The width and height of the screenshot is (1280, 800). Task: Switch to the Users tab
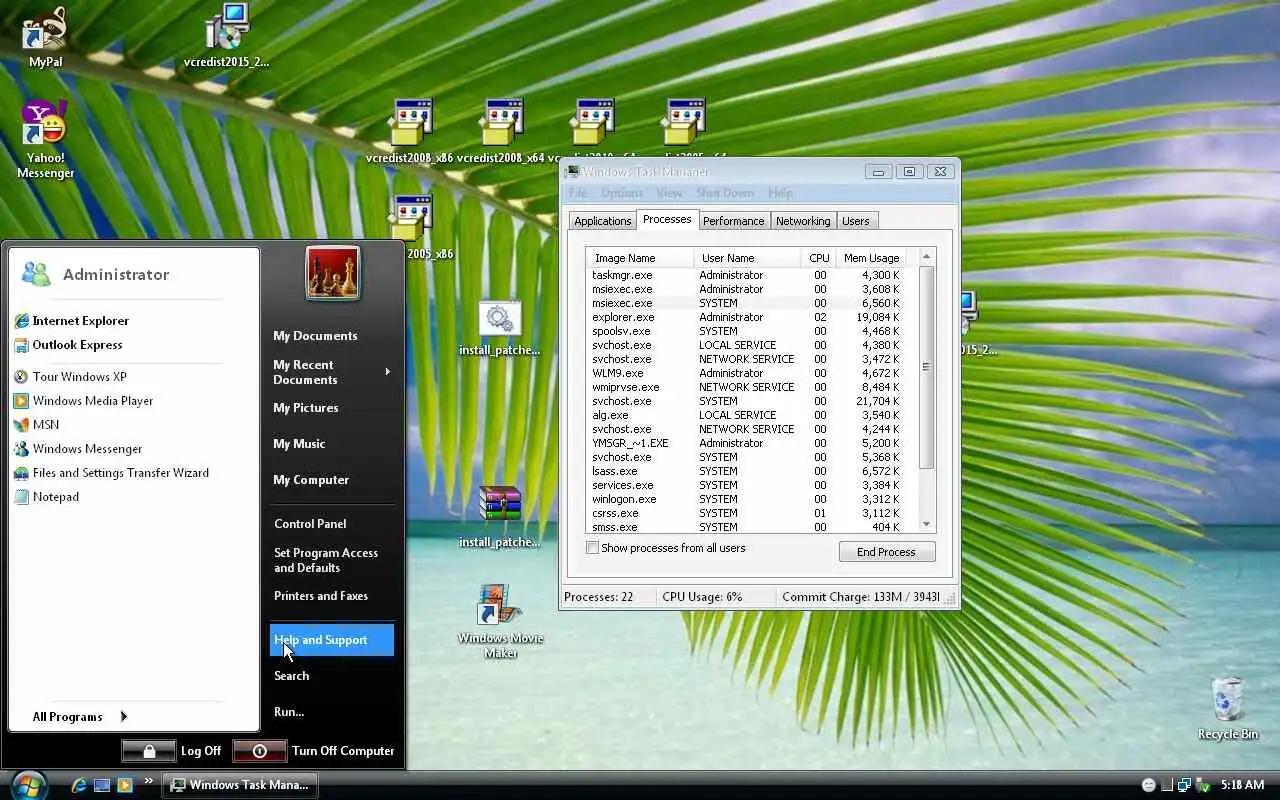[x=856, y=221]
